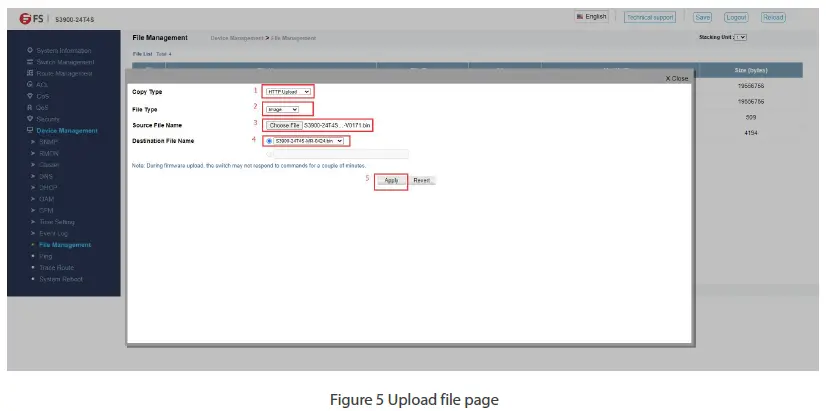Screen dimensions: 826x411
Task: Click the Apply button
Action: click(391, 180)
